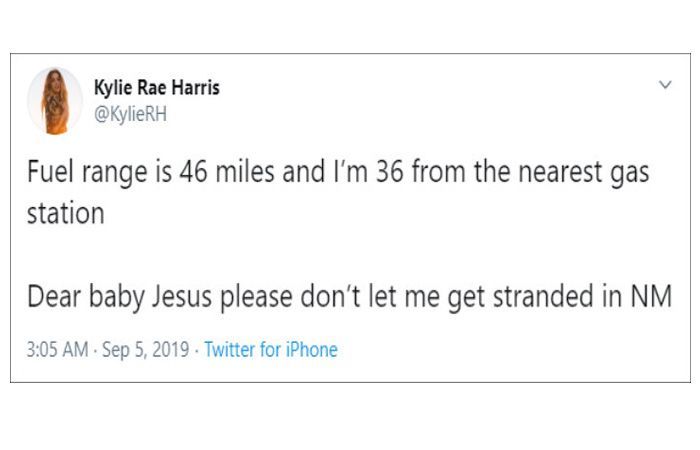Open the Twitter for iPhone source link
700x450 pixels.
271,350
